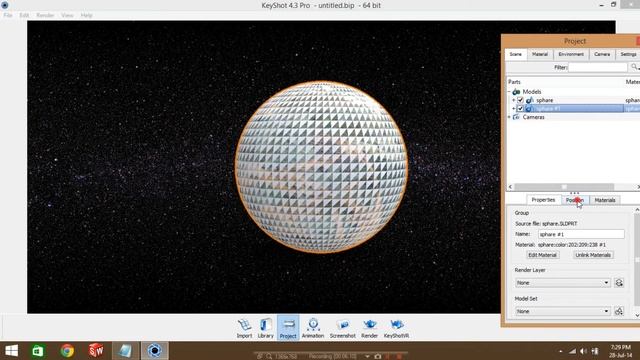
Task: Click the network signal icon in the system tray
Action: (x=573, y=351)
